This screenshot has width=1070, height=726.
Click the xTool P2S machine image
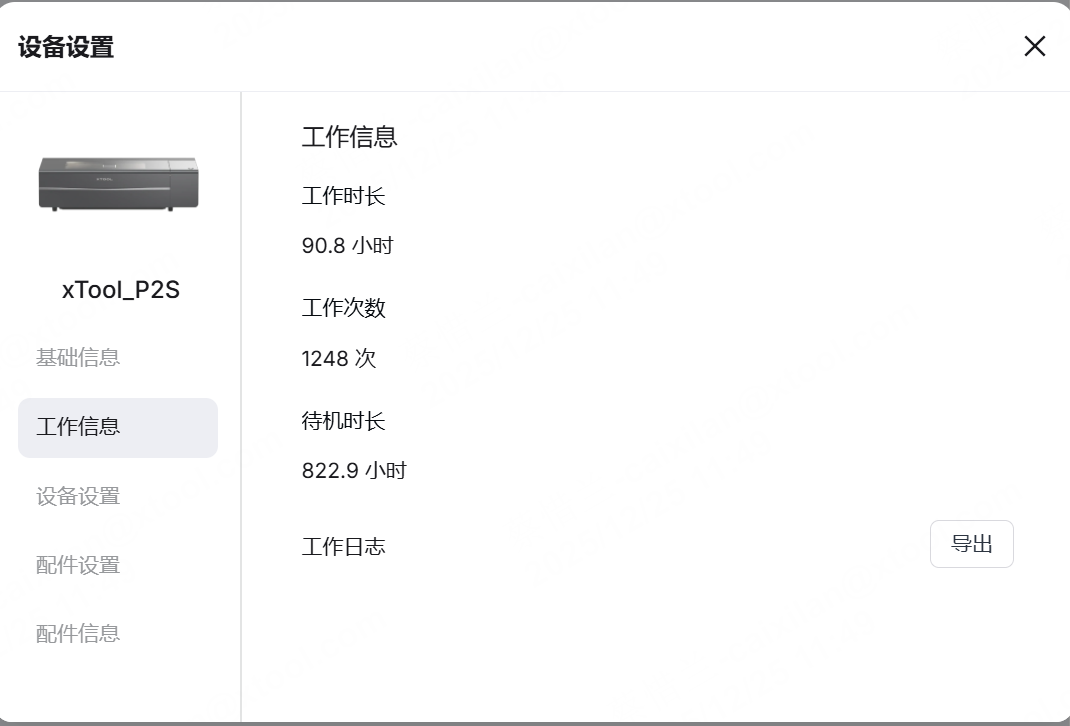point(118,182)
